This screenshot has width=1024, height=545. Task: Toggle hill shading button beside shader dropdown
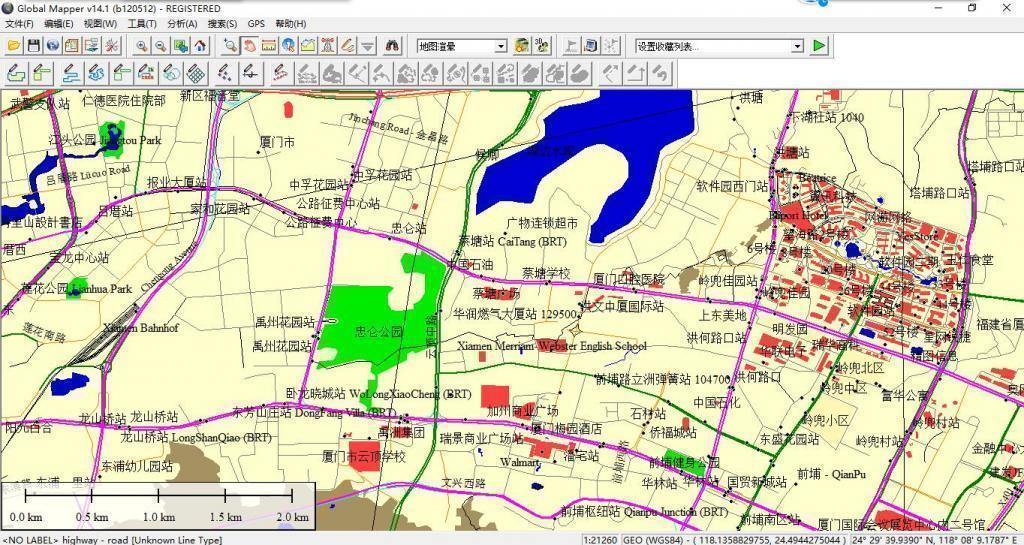[x=521, y=46]
